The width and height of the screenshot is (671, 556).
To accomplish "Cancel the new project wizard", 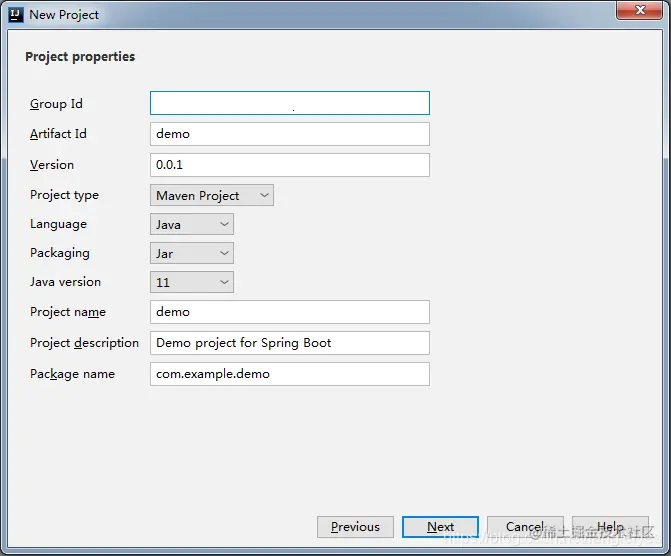I will (525, 527).
